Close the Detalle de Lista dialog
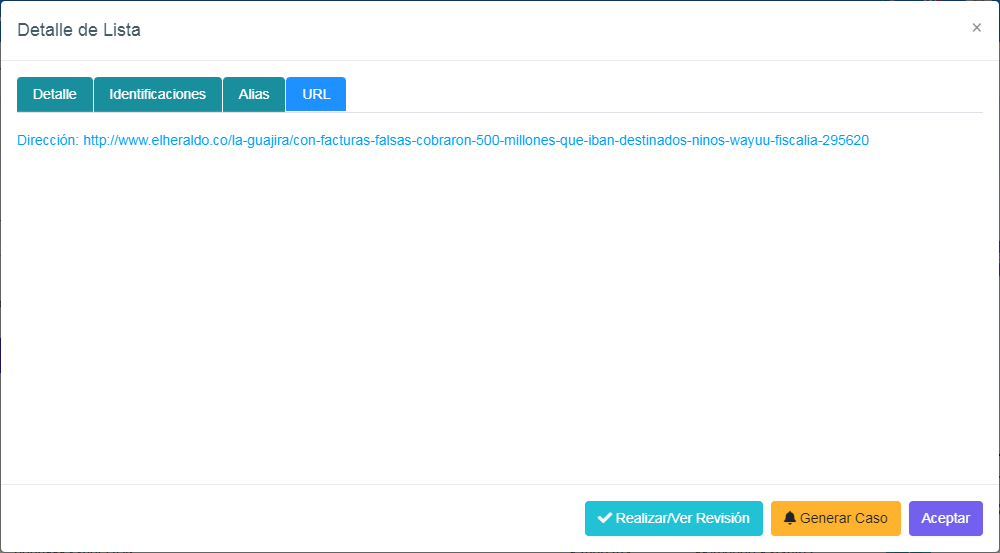The height and width of the screenshot is (553, 1000). click(976, 28)
